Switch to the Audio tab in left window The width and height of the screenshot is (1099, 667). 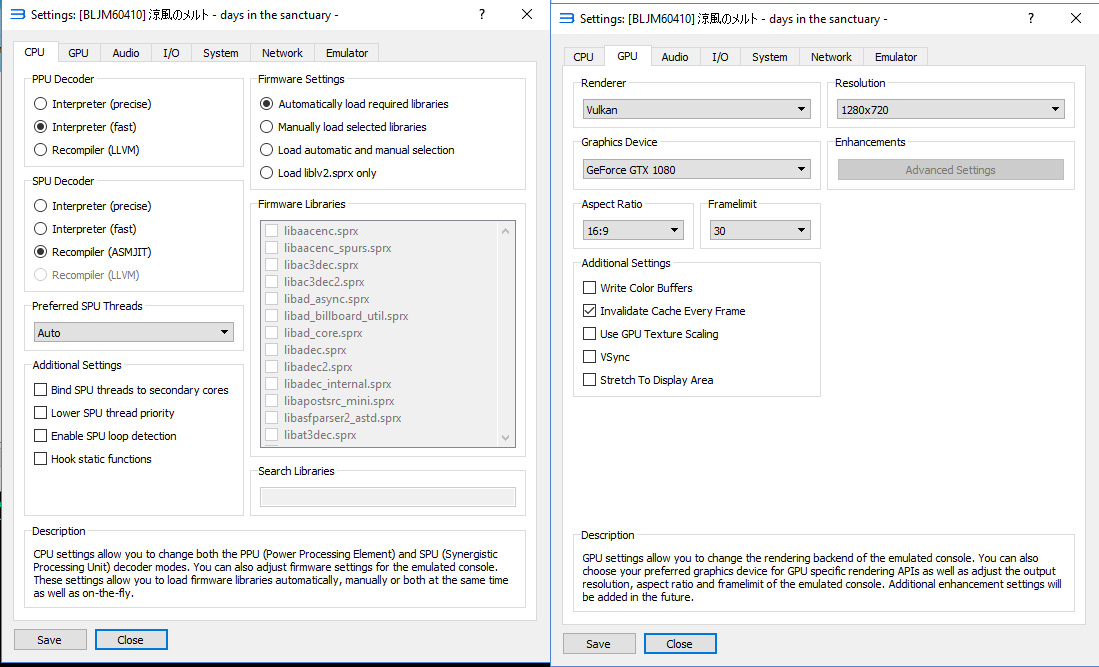(126, 53)
